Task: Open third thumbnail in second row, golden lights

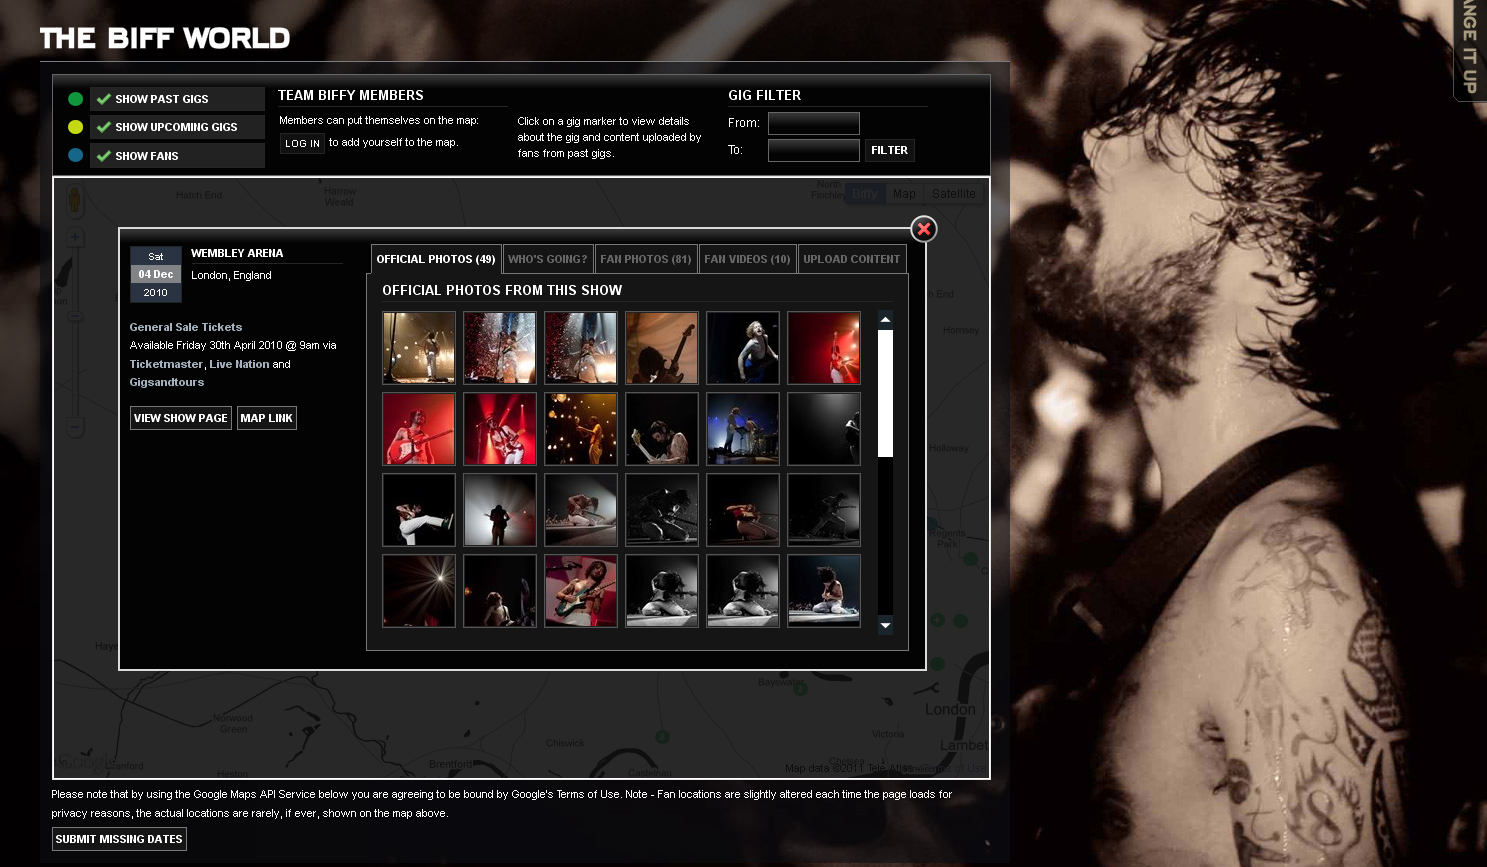Action: (x=581, y=429)
